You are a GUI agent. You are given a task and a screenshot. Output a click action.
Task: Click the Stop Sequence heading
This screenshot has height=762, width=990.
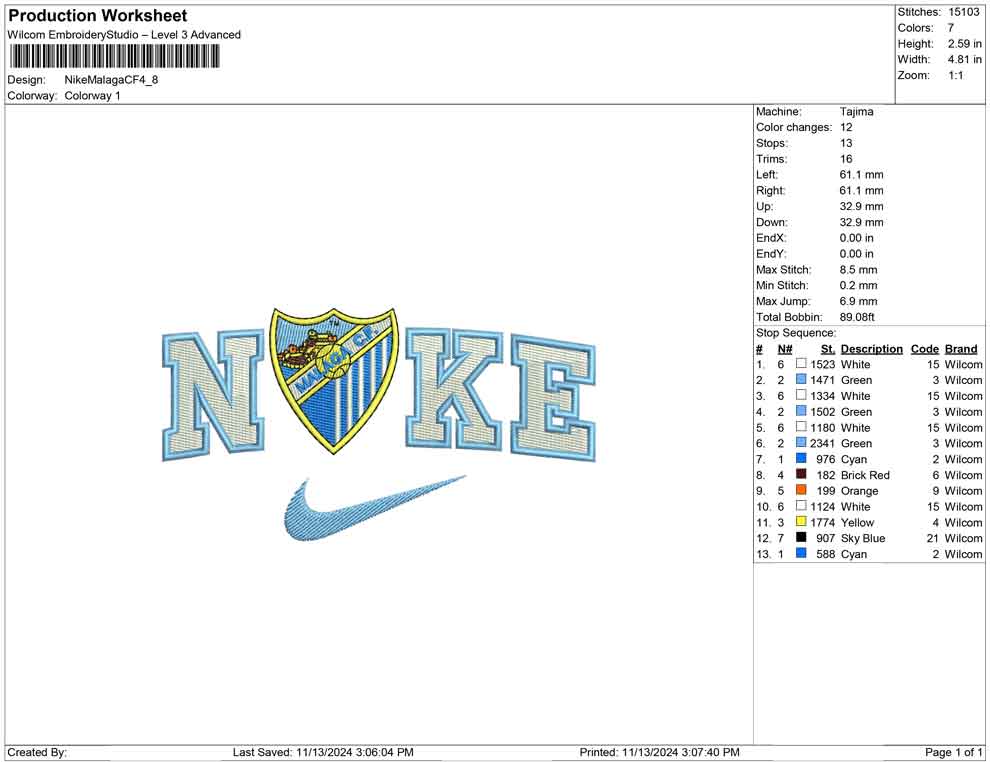[x=796, y=333]
